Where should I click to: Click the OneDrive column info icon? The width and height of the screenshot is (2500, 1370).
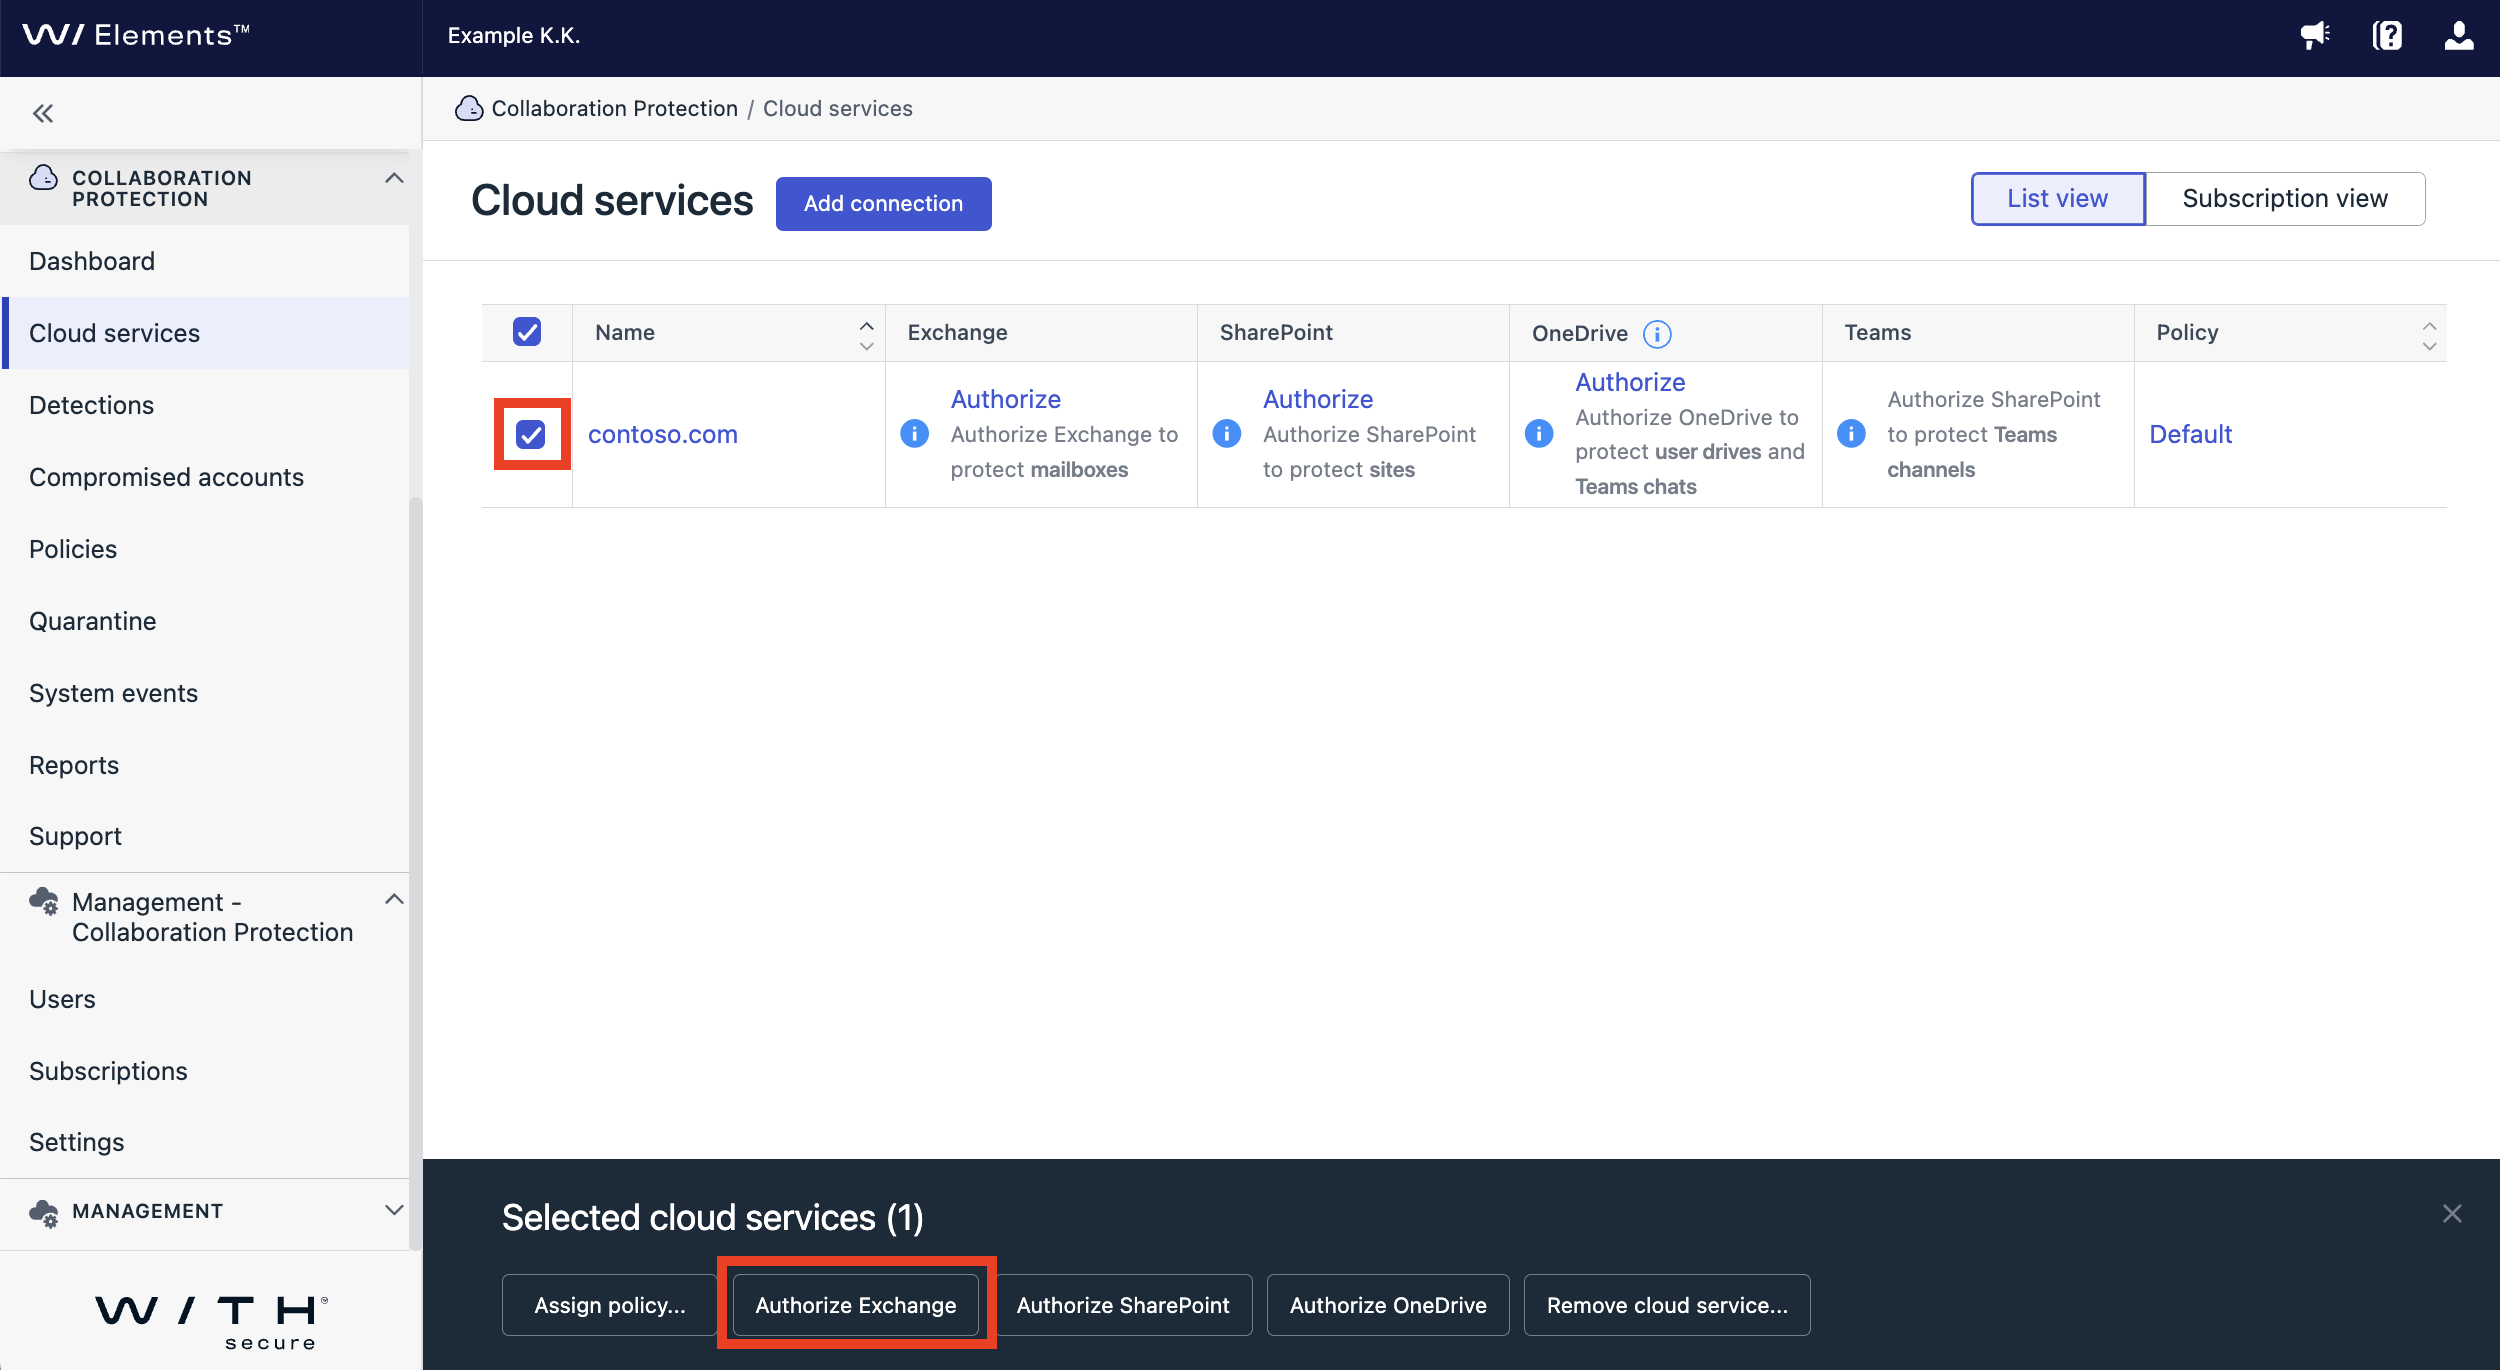(1657, 333)
